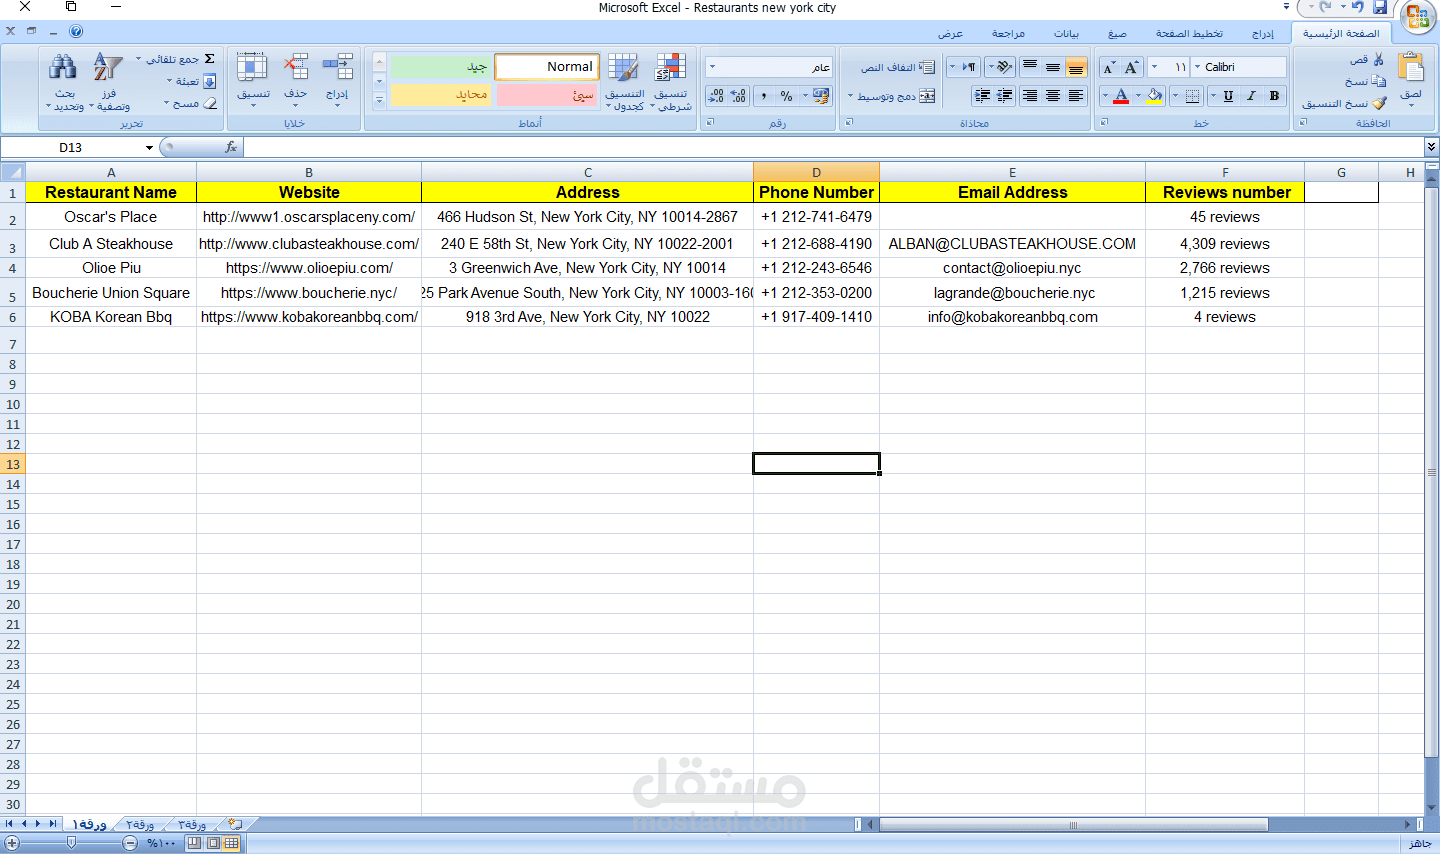Click Wrap Text (التفاف النص) button
This screenshot has height=854, width=1440.
click(x=898, y=67)
